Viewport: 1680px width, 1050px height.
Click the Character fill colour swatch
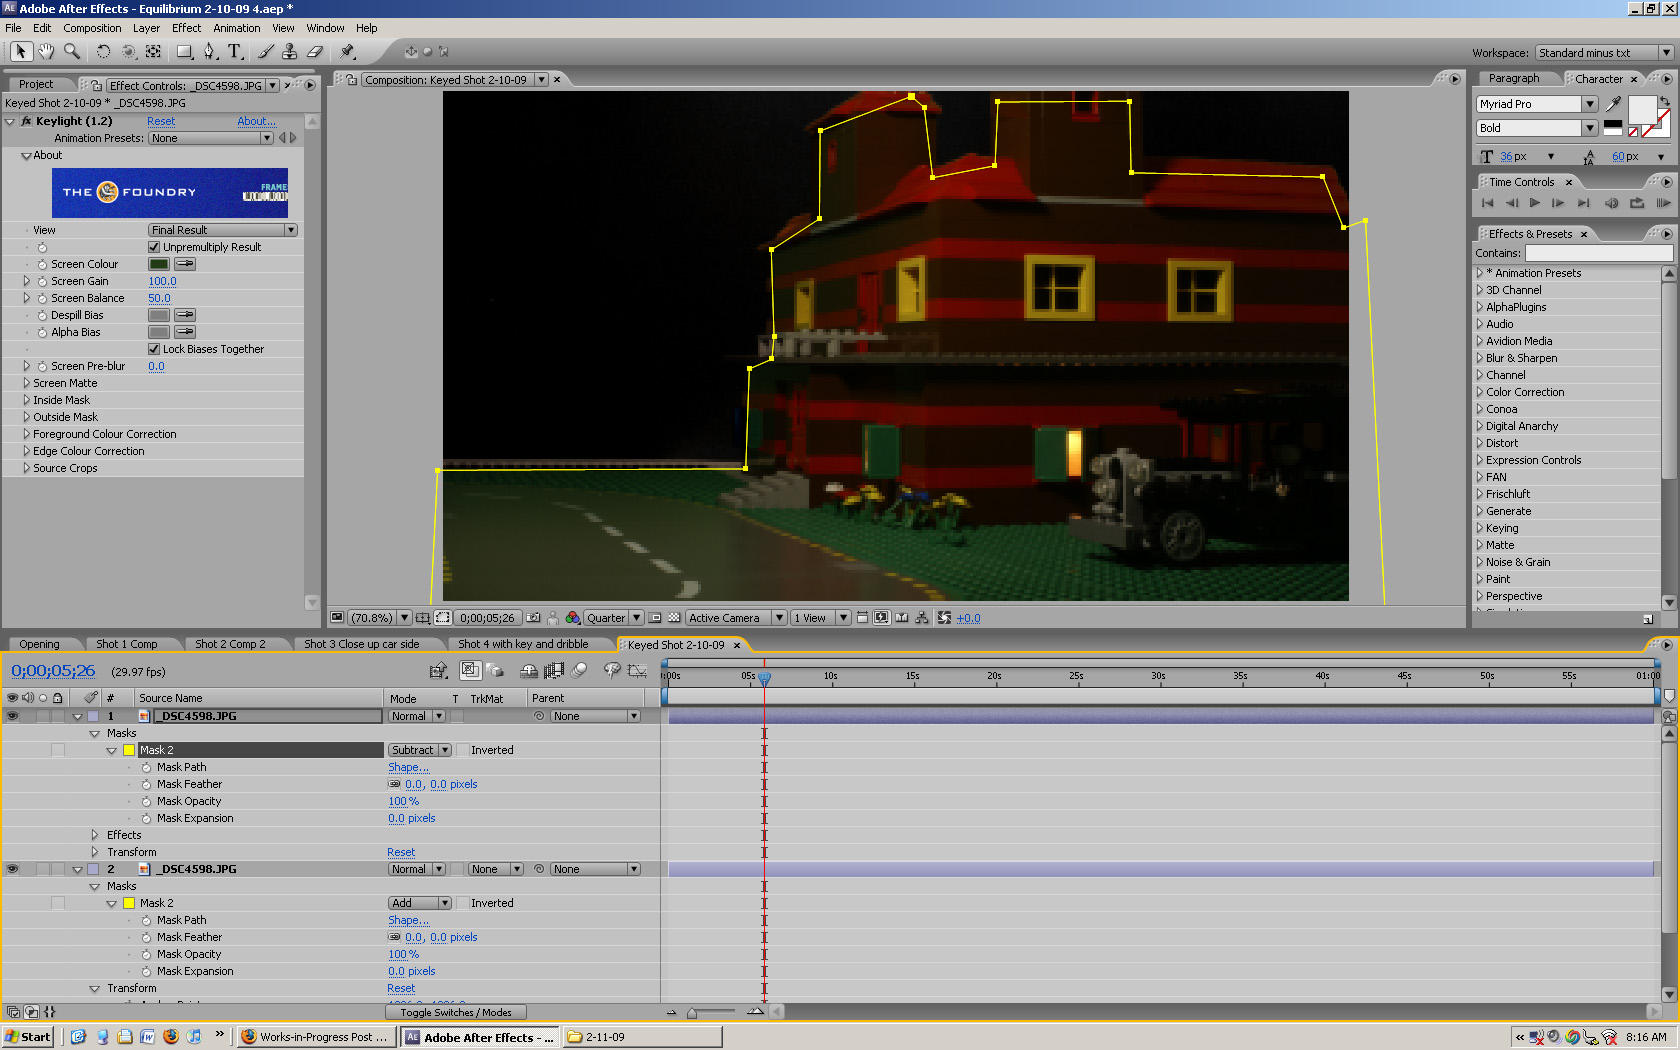tap(1642, 109)
